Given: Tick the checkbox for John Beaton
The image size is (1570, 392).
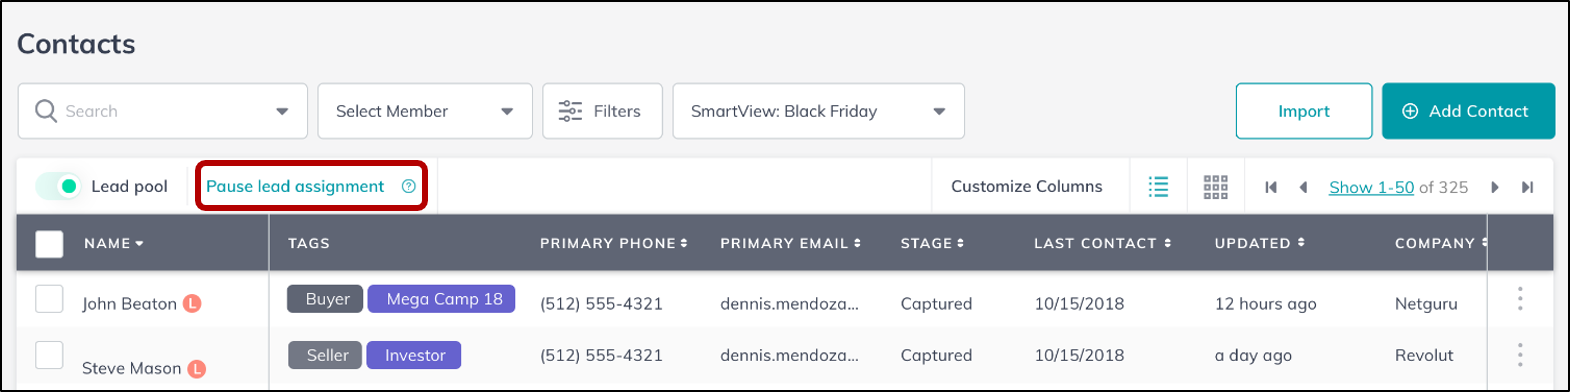Looking at the screenshot, I should (49, 299).
